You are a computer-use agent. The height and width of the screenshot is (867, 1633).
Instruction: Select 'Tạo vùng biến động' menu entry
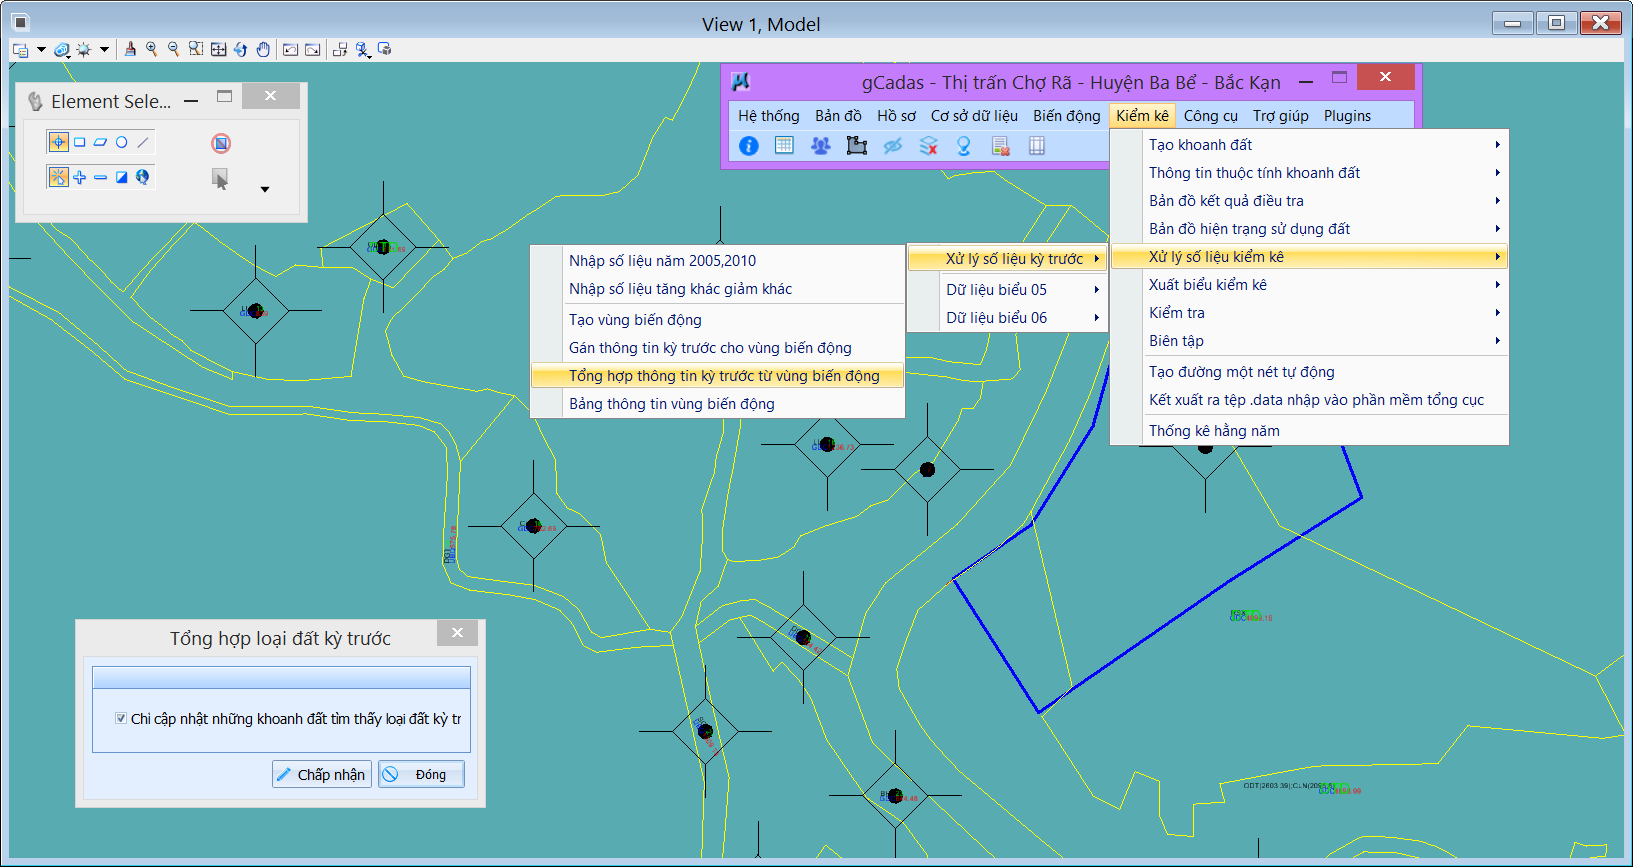(635, 320)
